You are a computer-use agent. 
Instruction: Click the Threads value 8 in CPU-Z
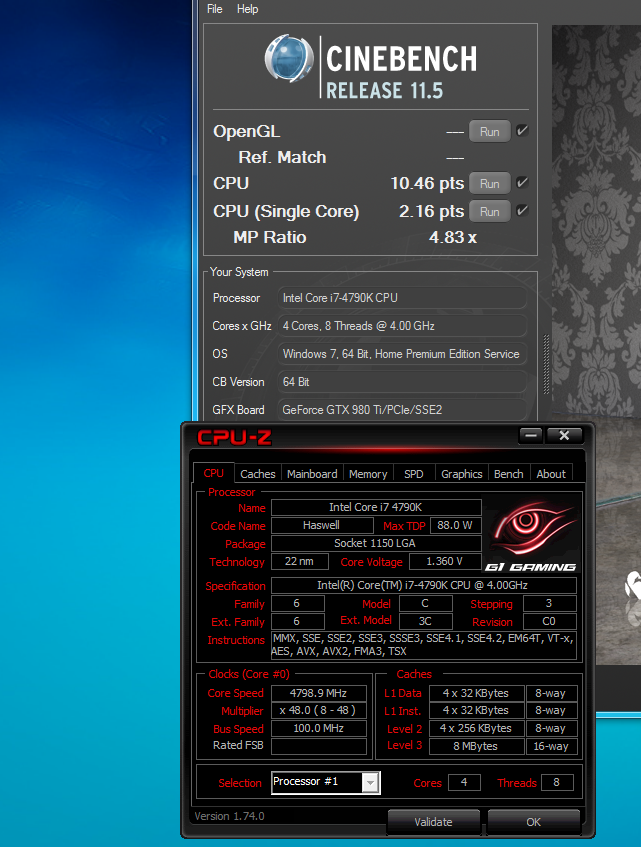click(x=557, y=782)
